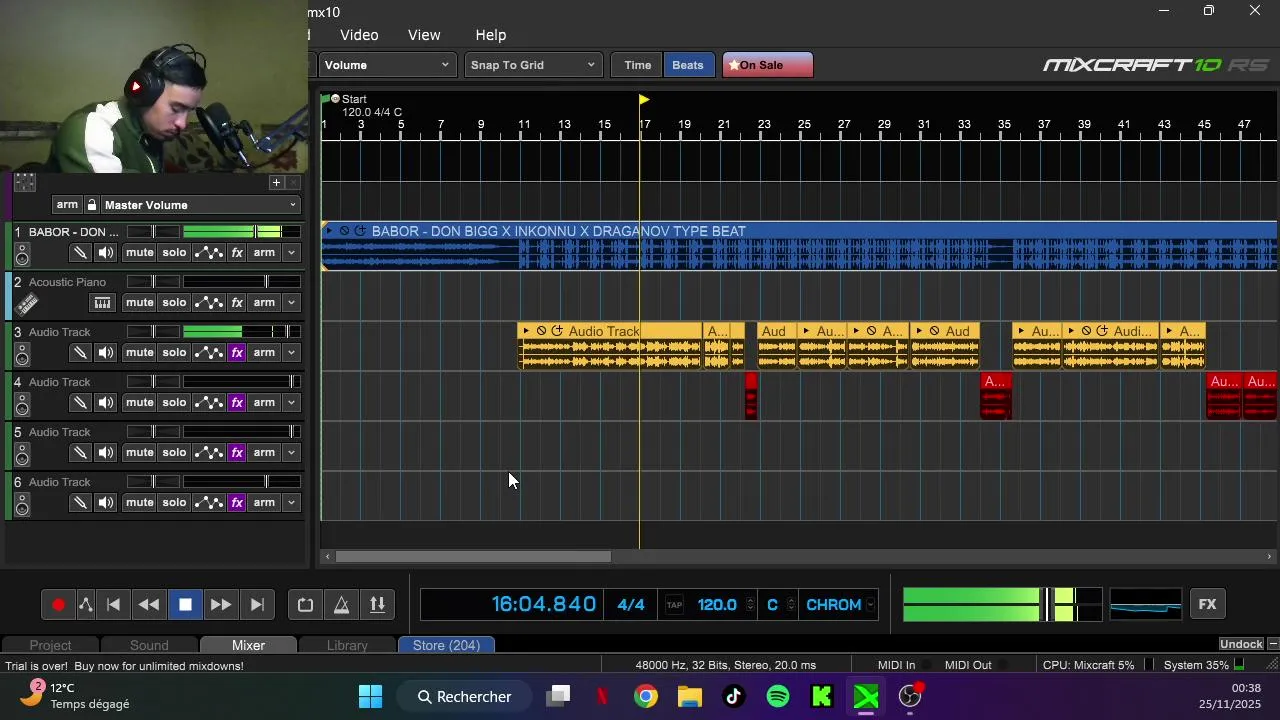The height and width of the screenshot is (720, 1280).
Task: Switch to the Sound tab
Action: click(149, 645)
